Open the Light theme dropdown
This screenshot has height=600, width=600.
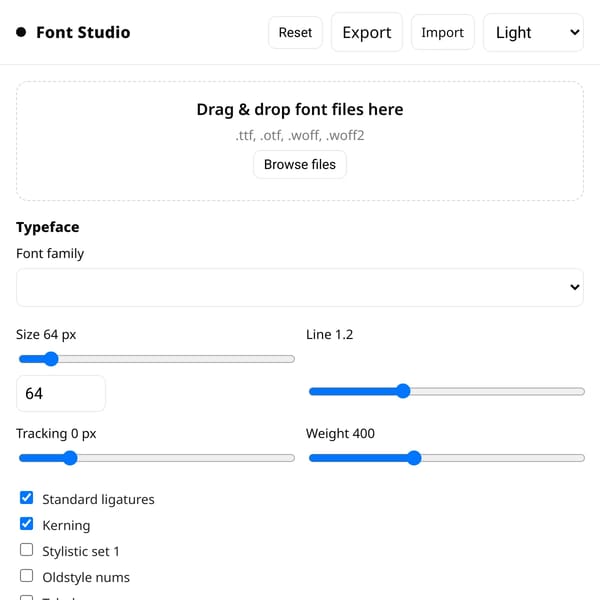coord(533,33)
